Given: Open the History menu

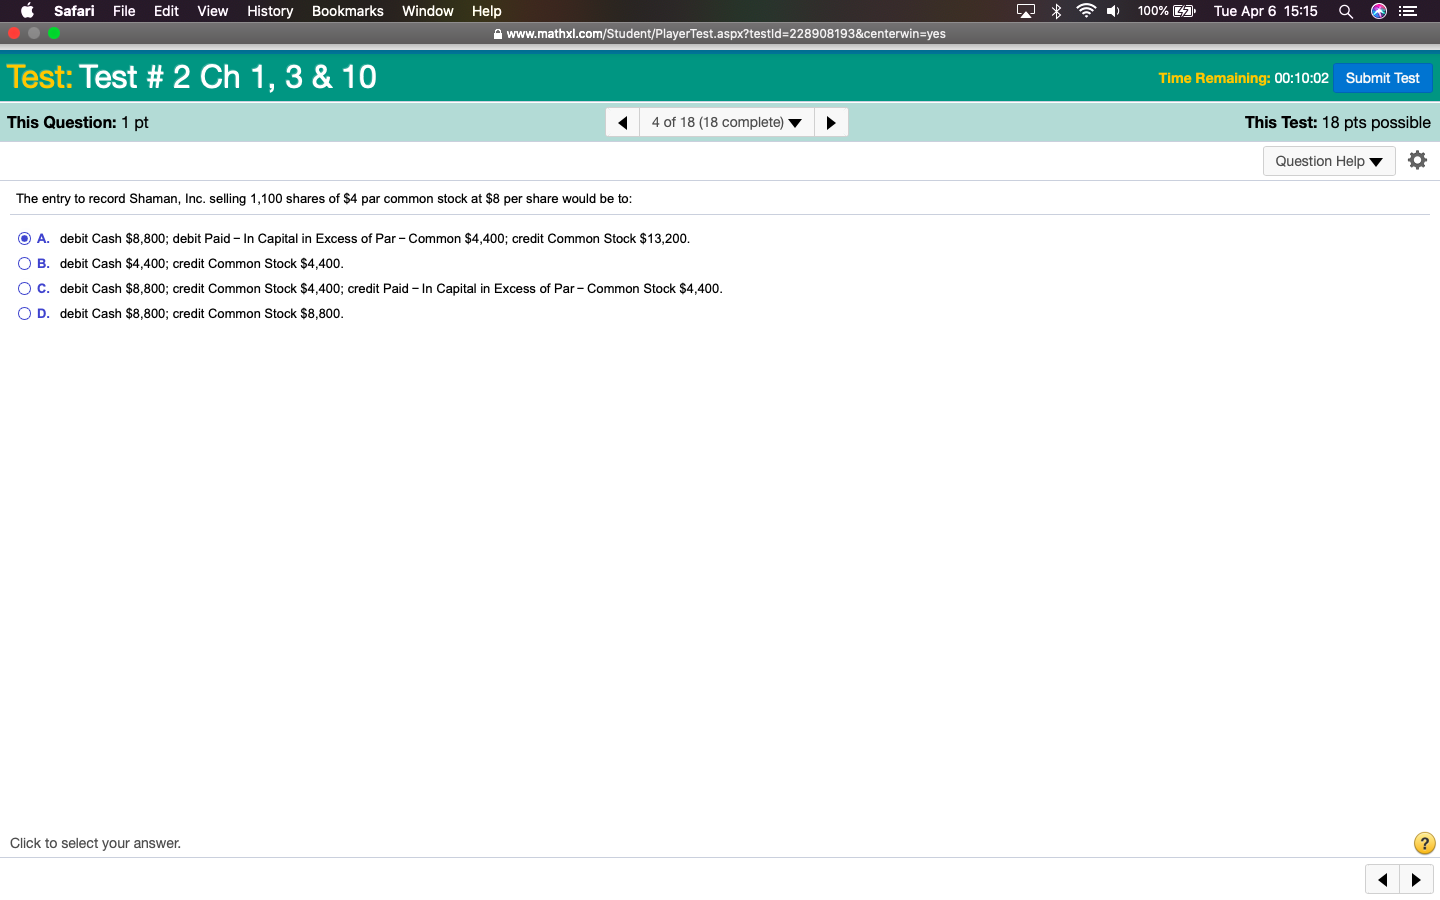Looking at the screenshot, I should pos(270,11).
